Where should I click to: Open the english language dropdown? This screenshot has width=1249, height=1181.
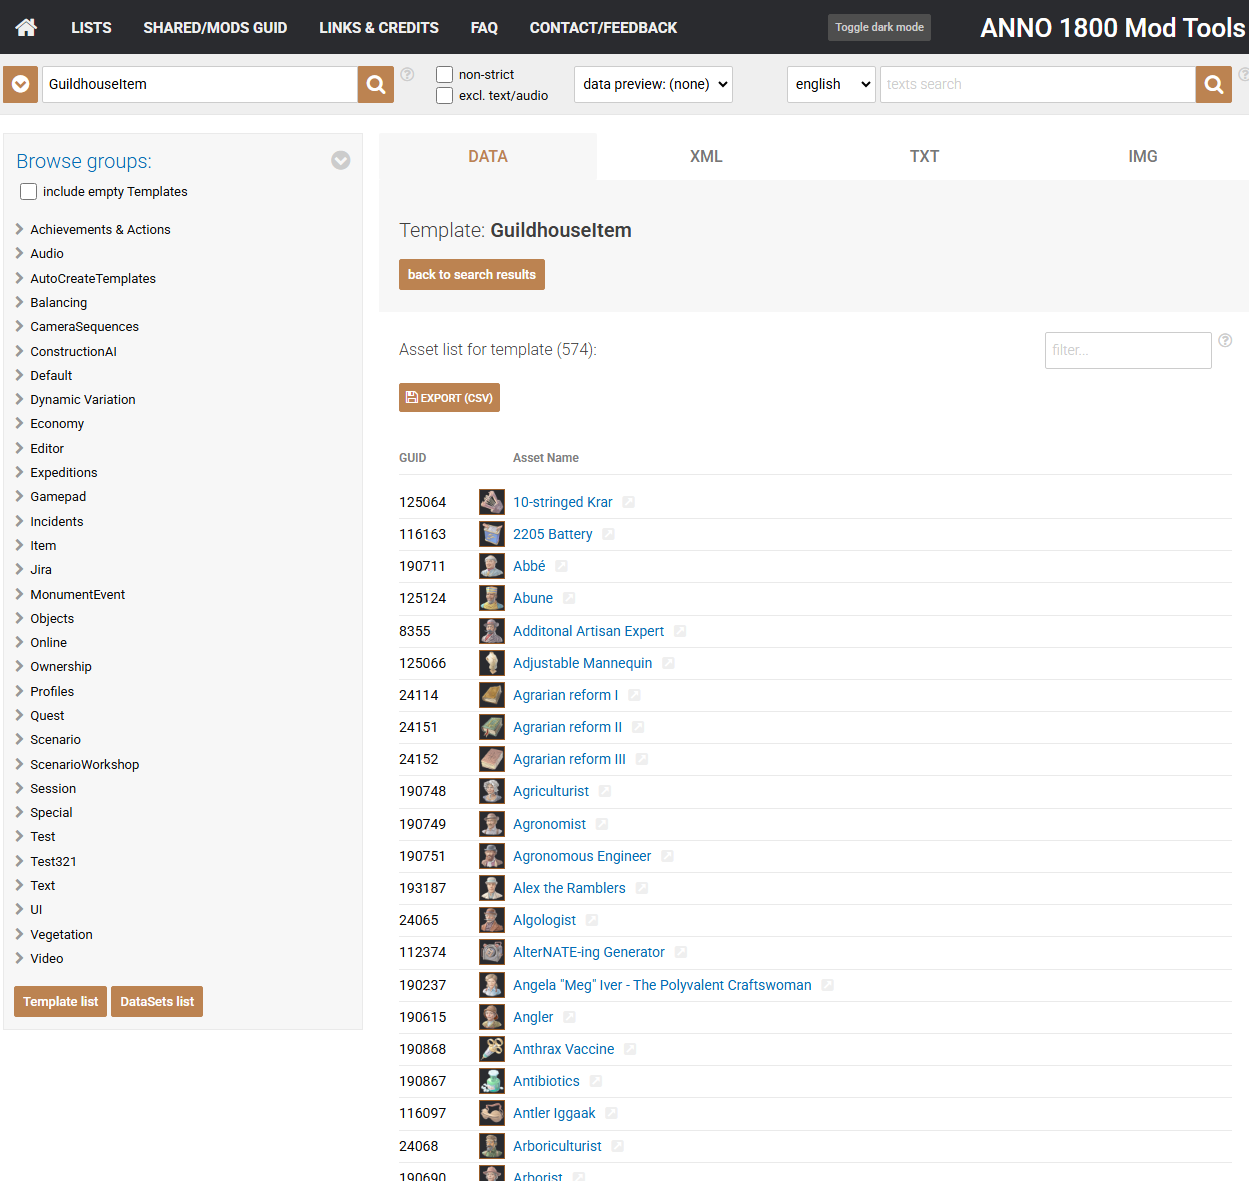pos(830,85)
